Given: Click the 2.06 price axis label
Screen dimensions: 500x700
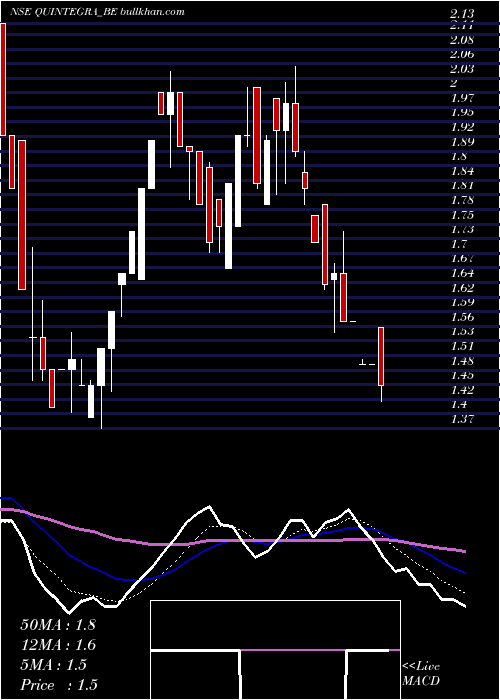Looking at the screenshot, I should (462, 54).
